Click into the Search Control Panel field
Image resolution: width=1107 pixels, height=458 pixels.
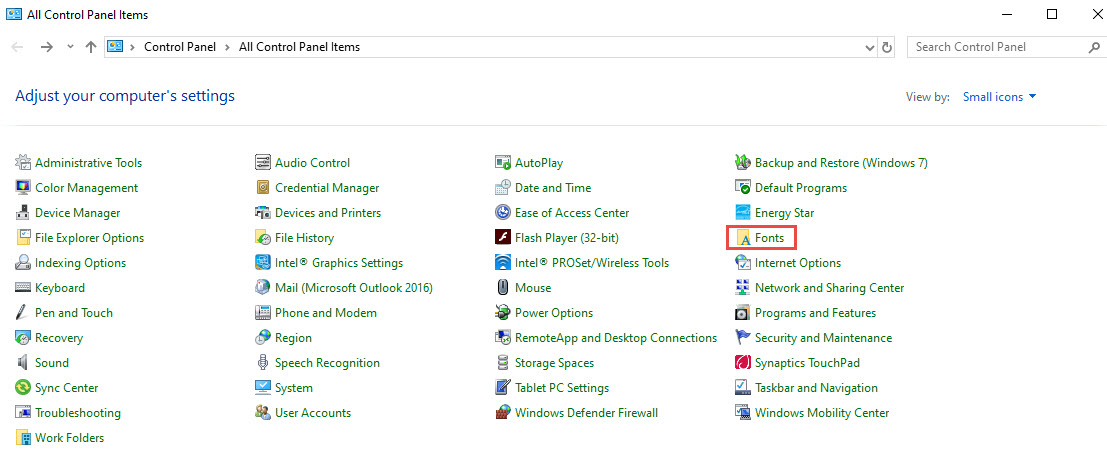995,47
